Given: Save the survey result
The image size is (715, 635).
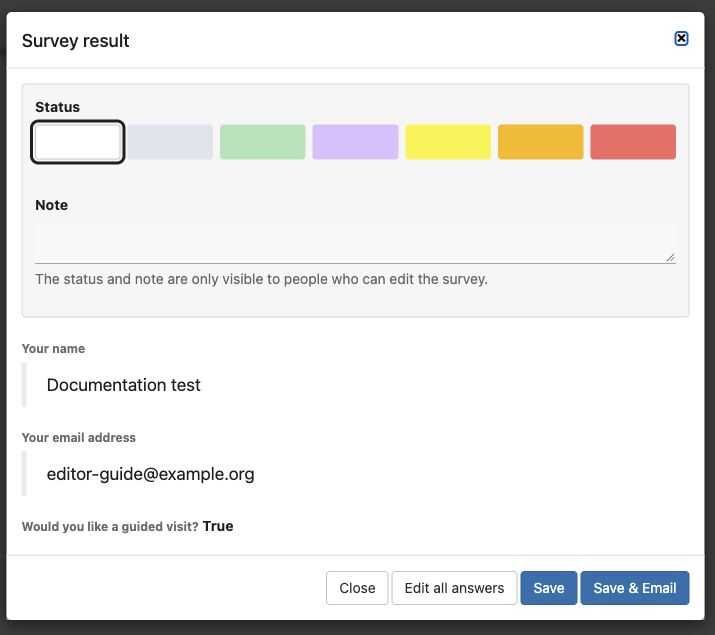Looking at the screenshot, I should pyautogui.click(x=549, y=588).
